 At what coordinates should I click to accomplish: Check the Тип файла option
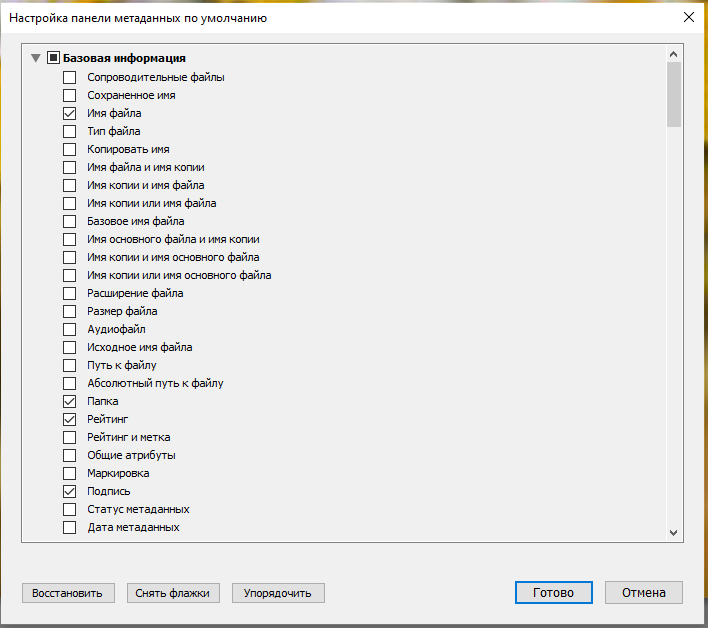point(70,131)
